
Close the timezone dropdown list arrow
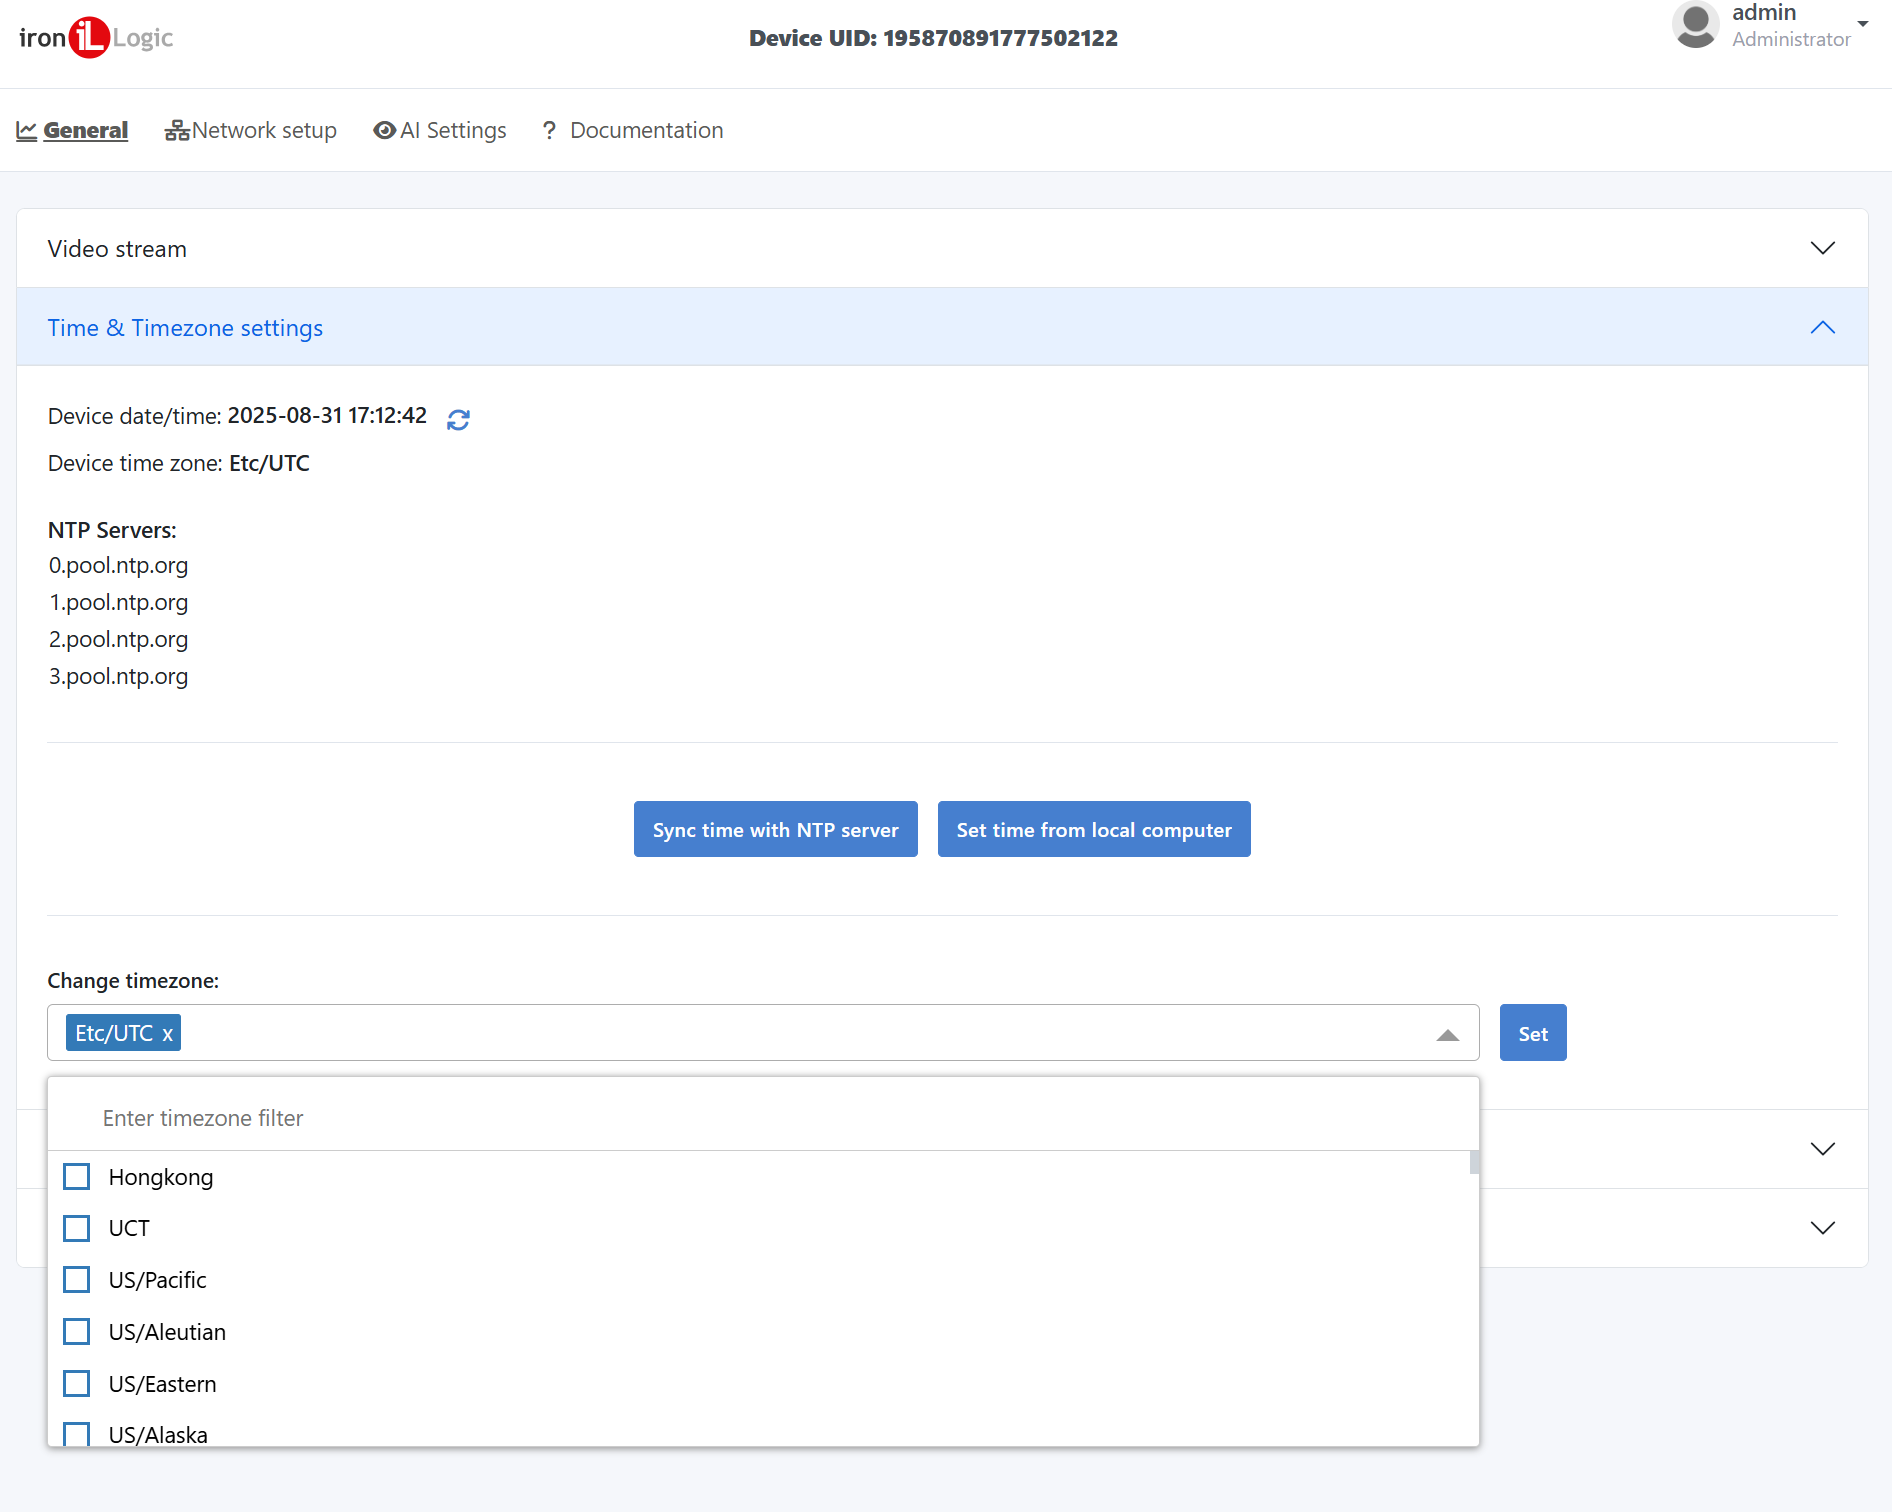1447,1035
